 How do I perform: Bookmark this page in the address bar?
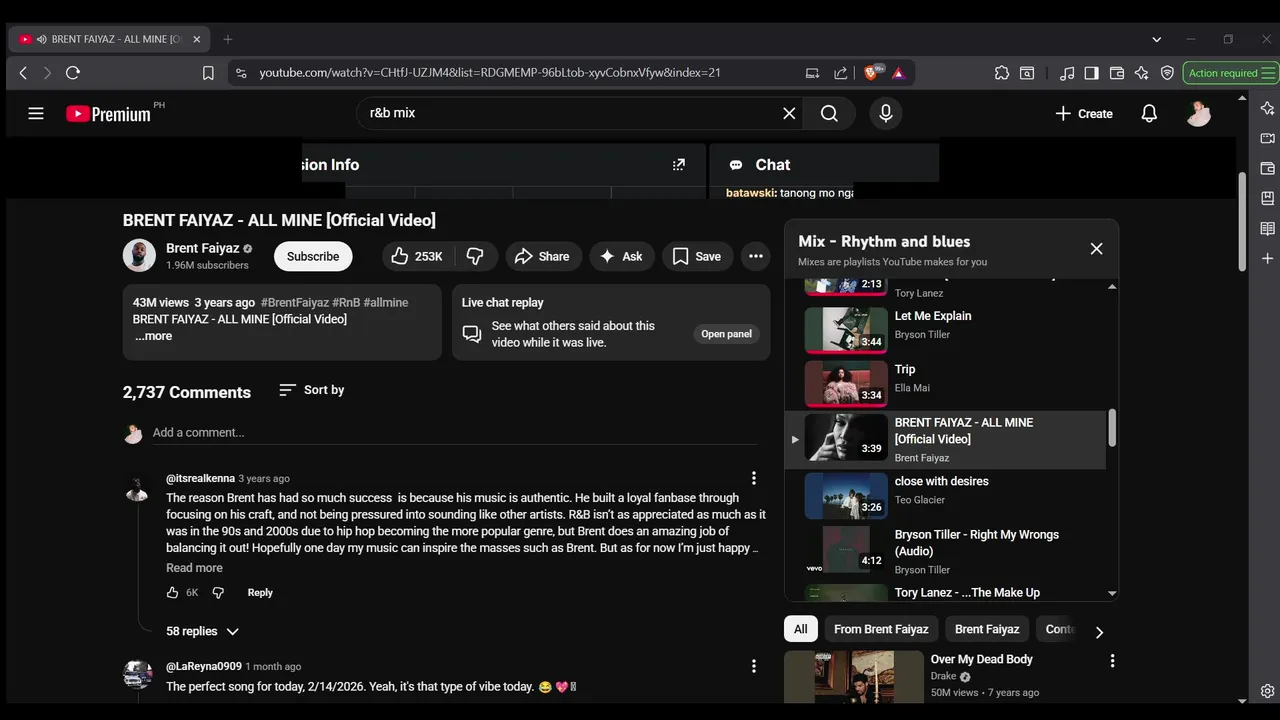208,72
